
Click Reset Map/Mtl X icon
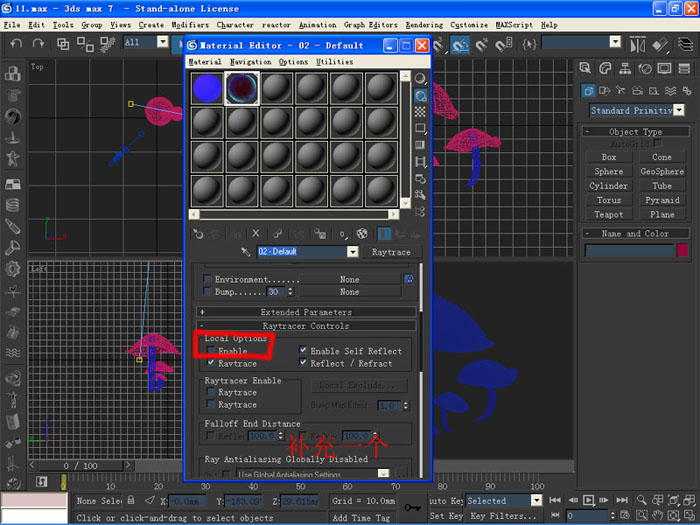point(255,233)
